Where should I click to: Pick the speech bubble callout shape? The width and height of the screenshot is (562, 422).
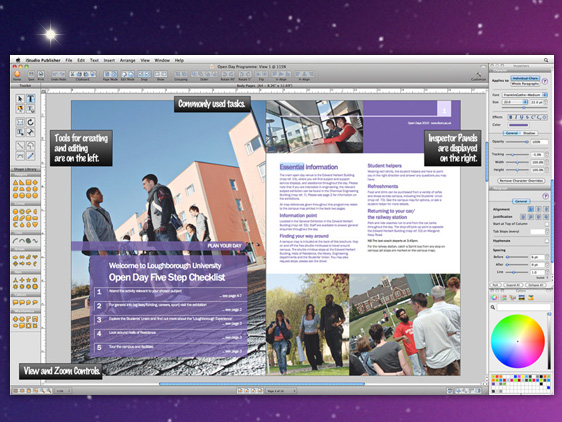(15, 303)
